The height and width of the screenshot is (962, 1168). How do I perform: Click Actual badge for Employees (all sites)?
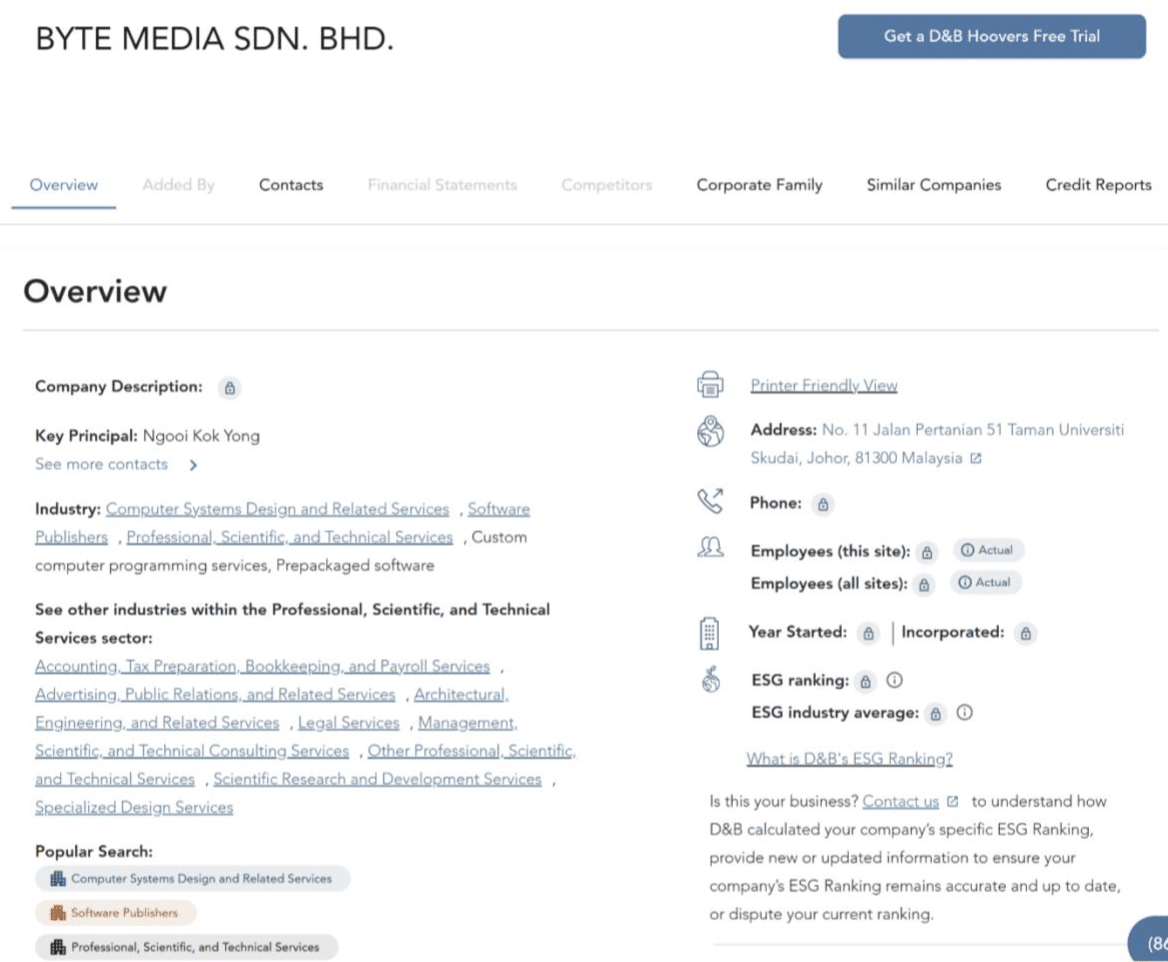[x=986, y=582]
